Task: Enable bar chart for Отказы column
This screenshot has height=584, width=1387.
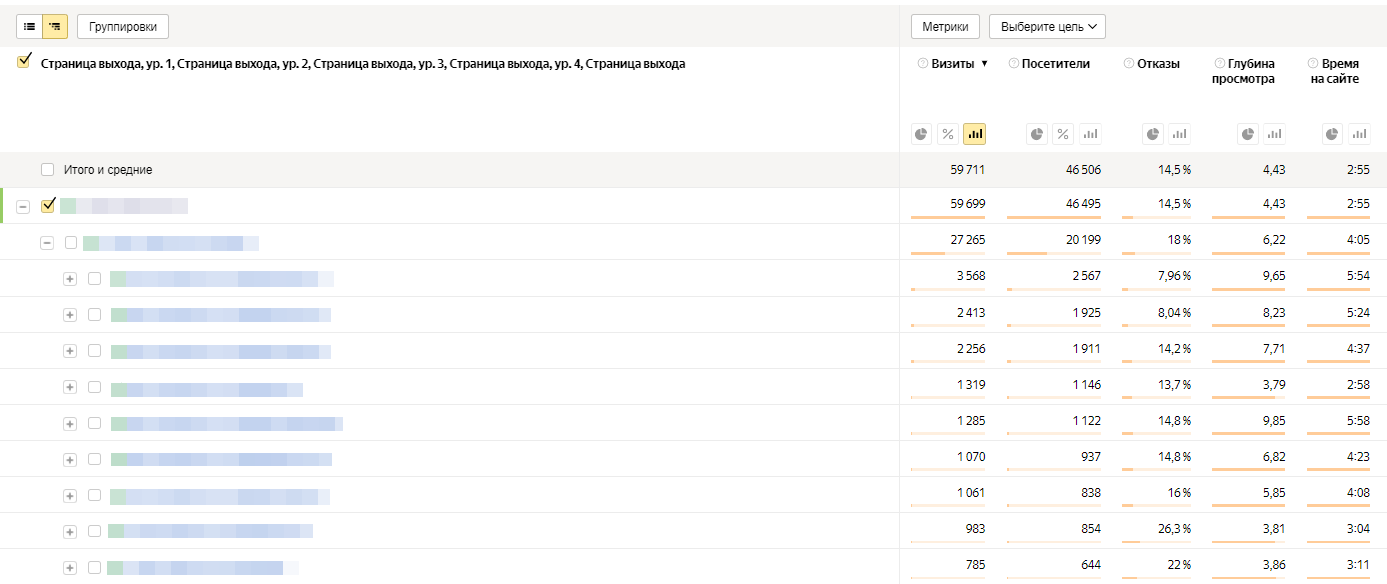Action: pos(1179,134)
